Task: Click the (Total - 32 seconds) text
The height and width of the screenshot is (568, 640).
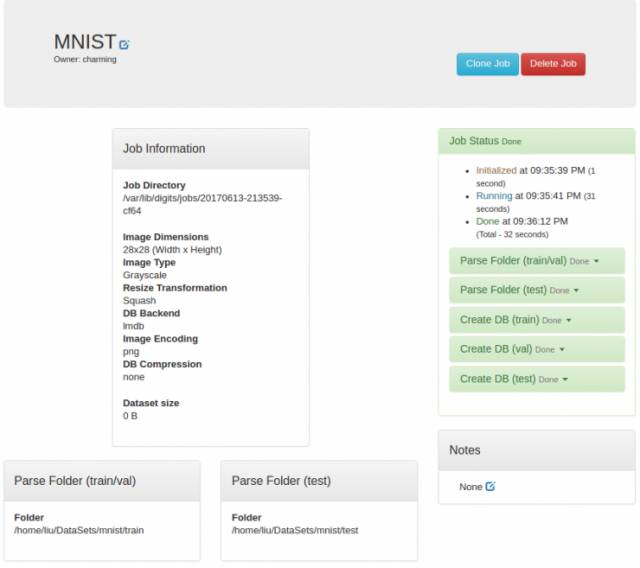Action: pyautogui.click(x=512, y=234)
